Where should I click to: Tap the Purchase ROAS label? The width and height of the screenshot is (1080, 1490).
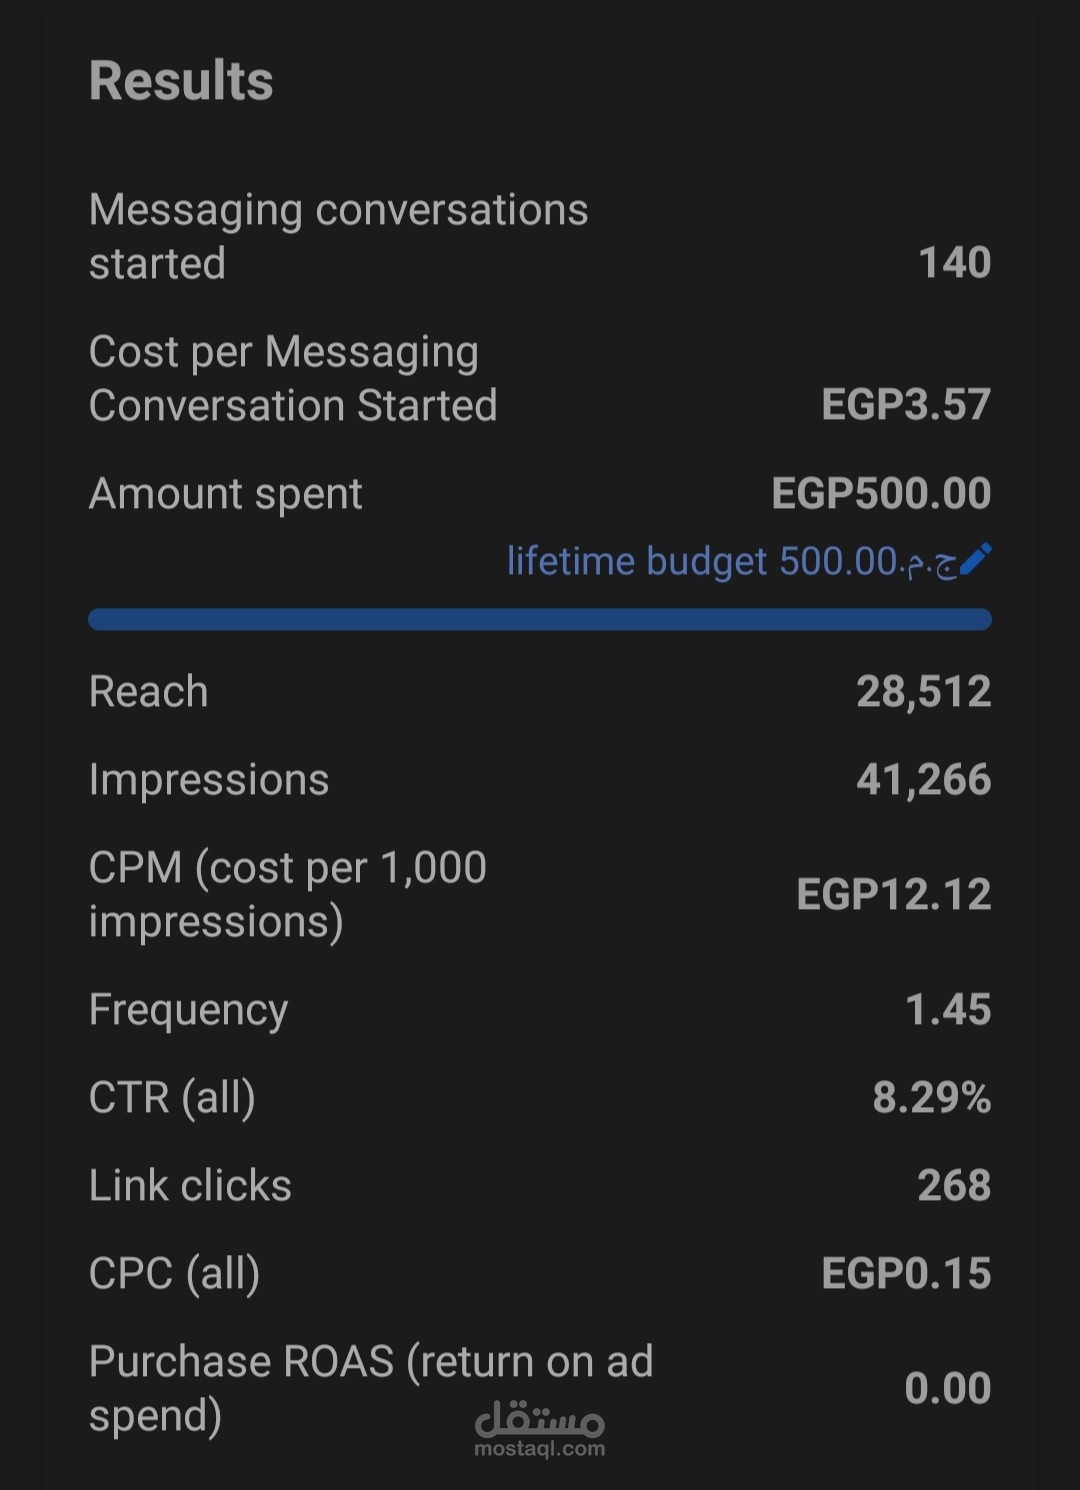[x=371, y=1389]
